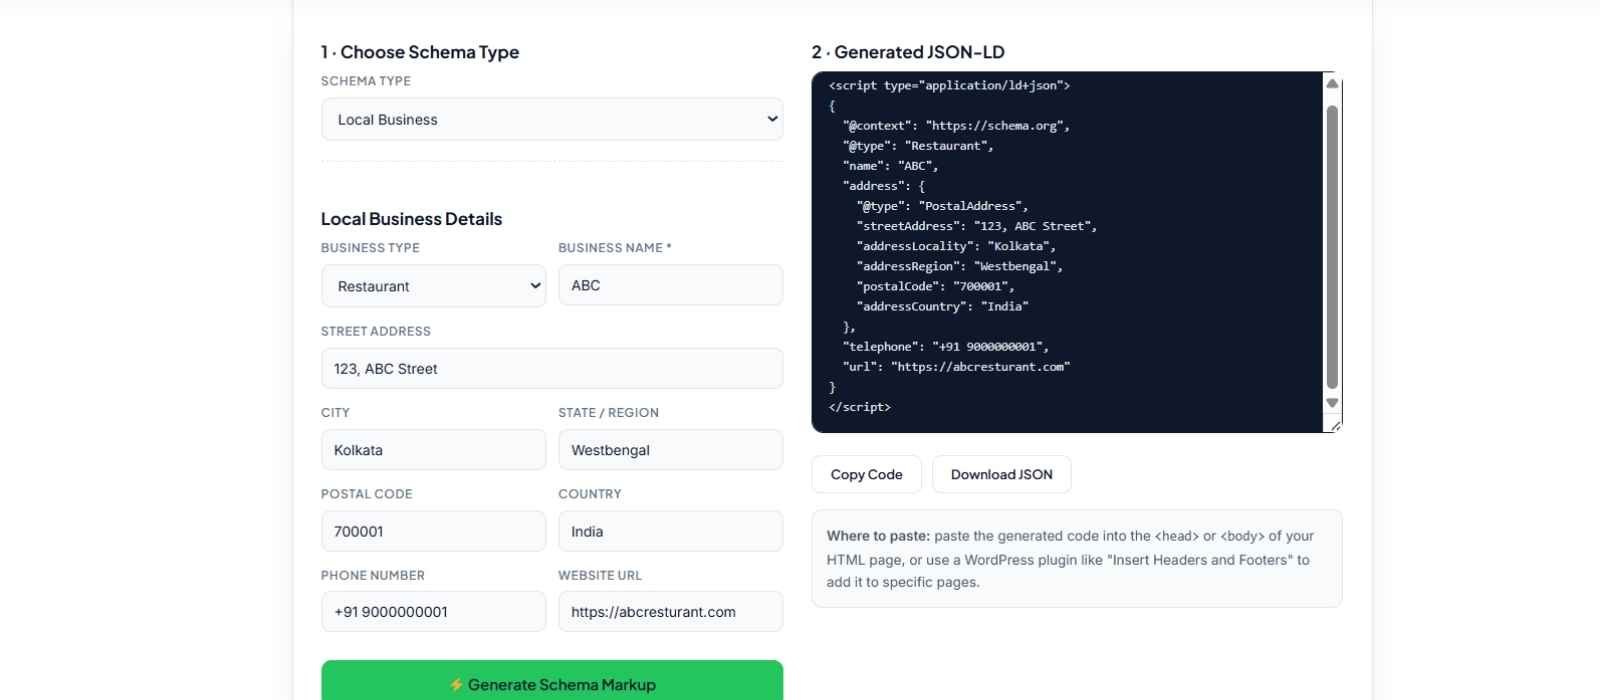Viewport: 1600px width, 700px height.
Task: Click the JSON-LD code scrollbar thumb
Action: coord(1332,247)
